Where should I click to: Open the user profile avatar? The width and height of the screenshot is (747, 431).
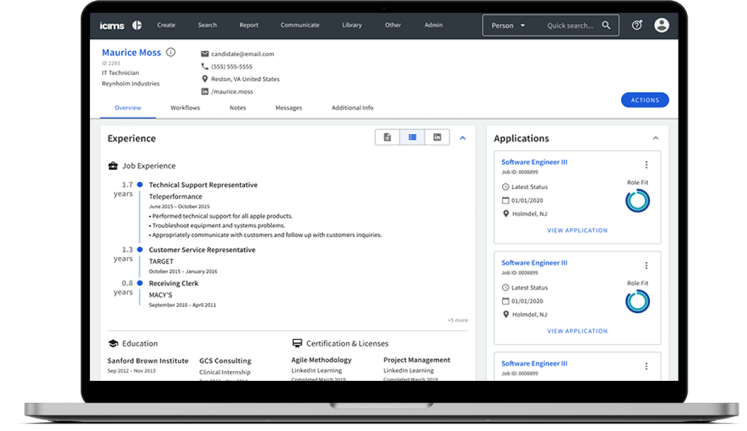click(661, 24)
